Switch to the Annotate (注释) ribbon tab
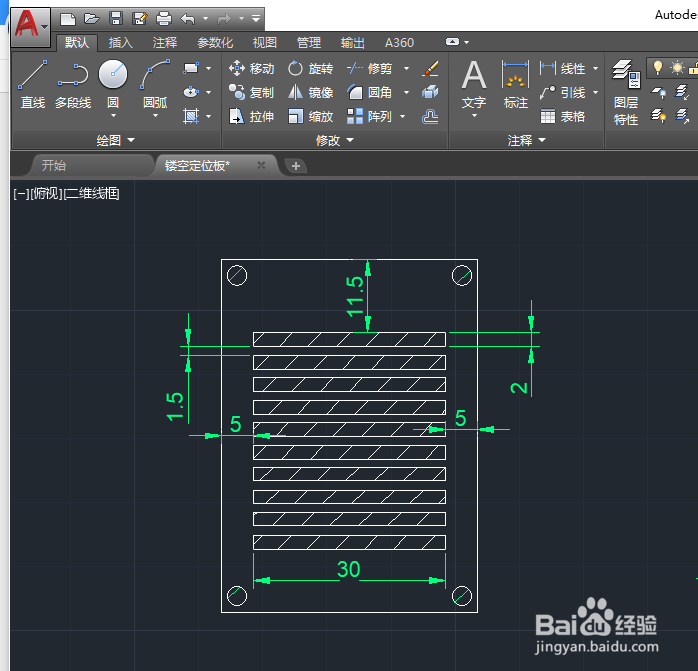The height and width of the screenshot is (671, 698). coord(165,43)
